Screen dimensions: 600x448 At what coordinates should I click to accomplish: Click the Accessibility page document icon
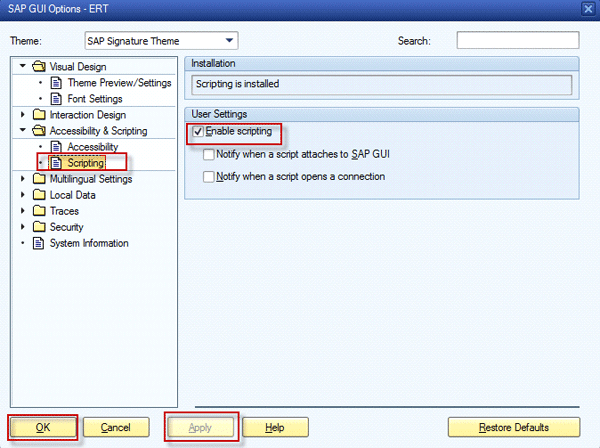pyautogui.click(x=57, y=147)
